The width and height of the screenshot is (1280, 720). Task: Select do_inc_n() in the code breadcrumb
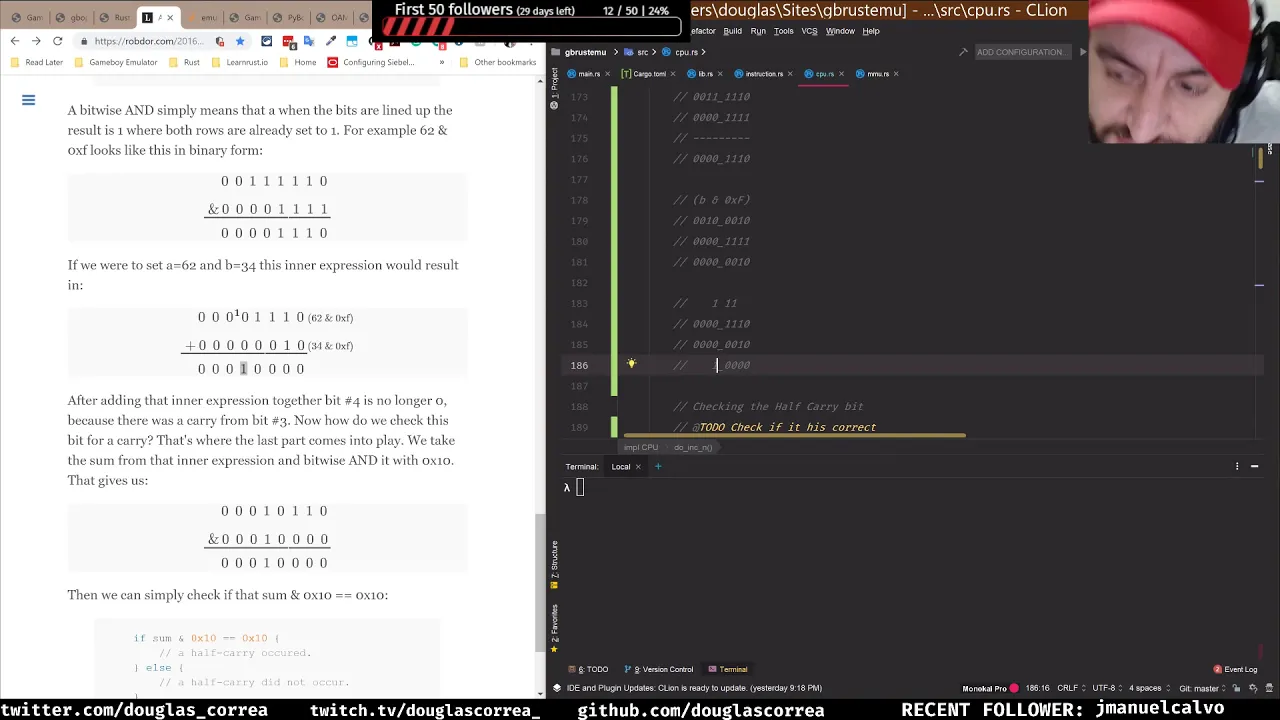click(x=693, y=447)
